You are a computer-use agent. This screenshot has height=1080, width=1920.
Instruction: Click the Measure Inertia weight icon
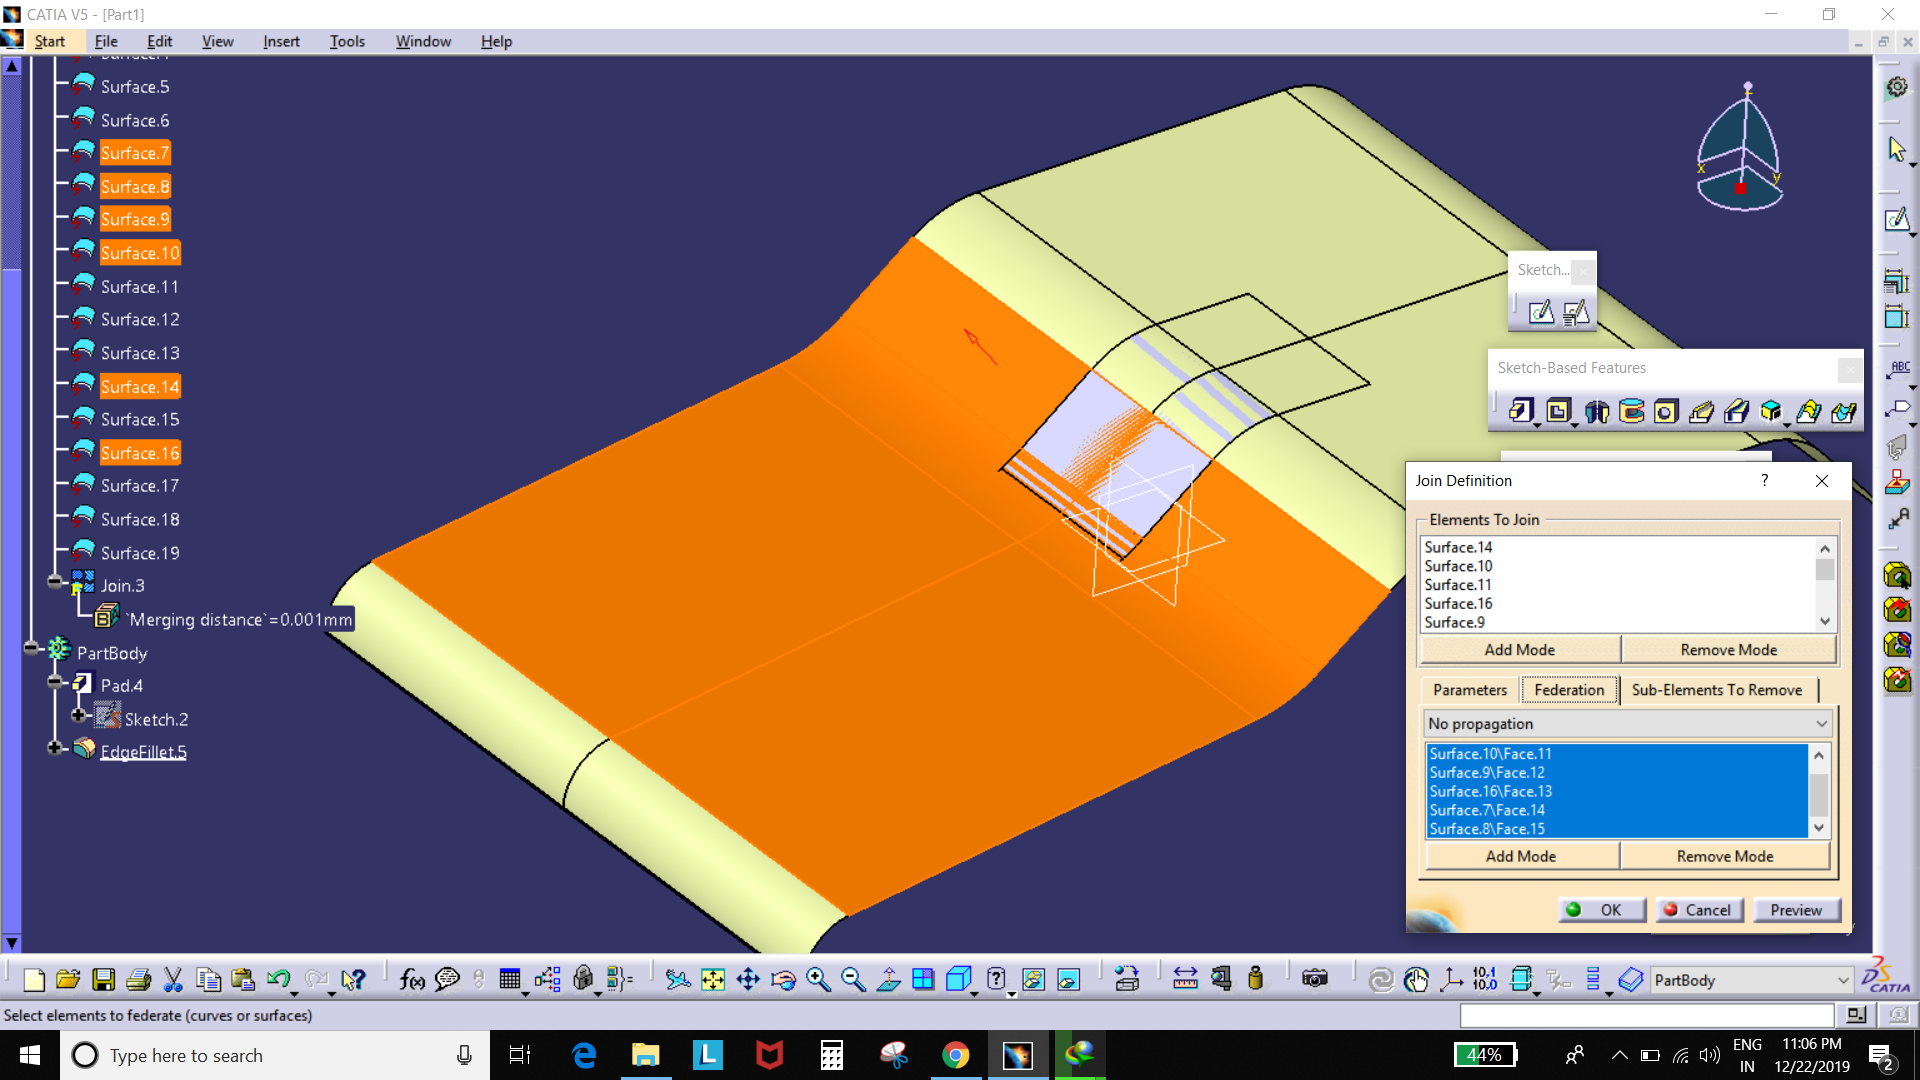coord(1256,980)
